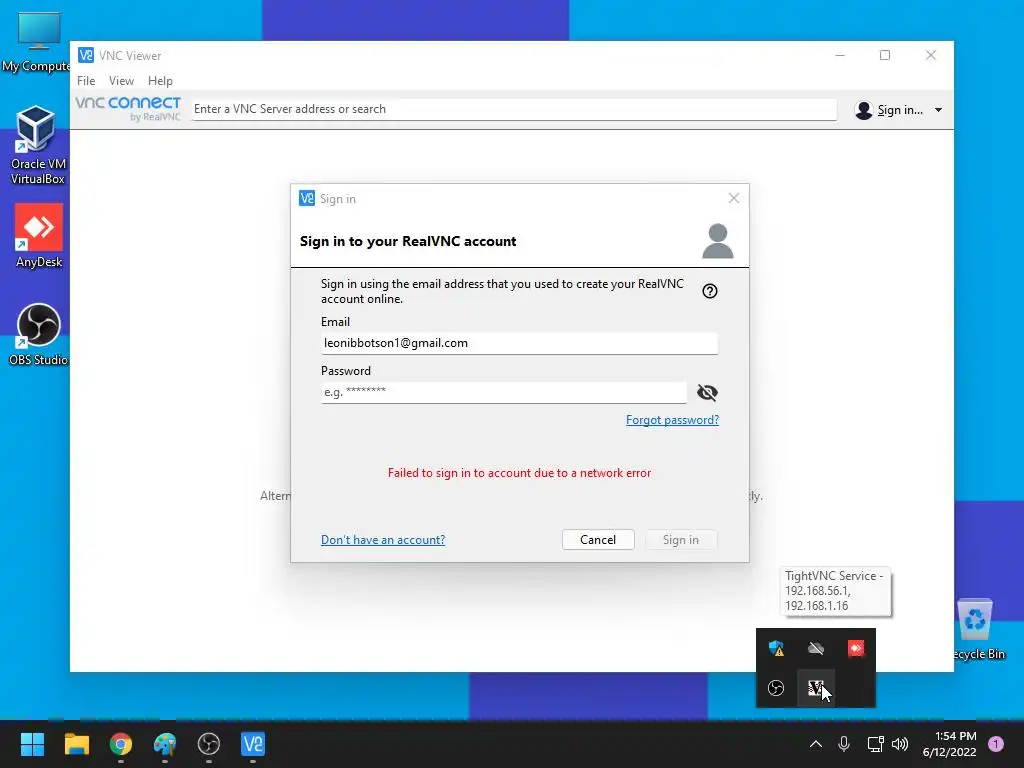
Task: Expand the Sign in... dropdown arrow
Action: tap(938, 110)
